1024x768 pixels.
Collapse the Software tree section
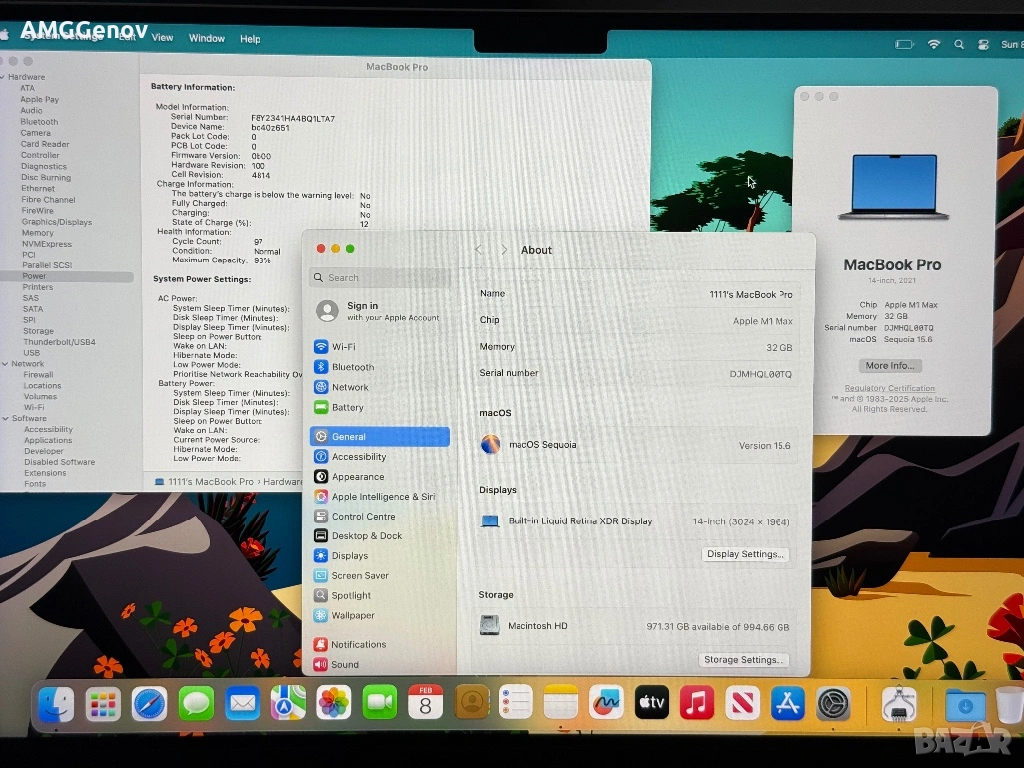[4, 418]
